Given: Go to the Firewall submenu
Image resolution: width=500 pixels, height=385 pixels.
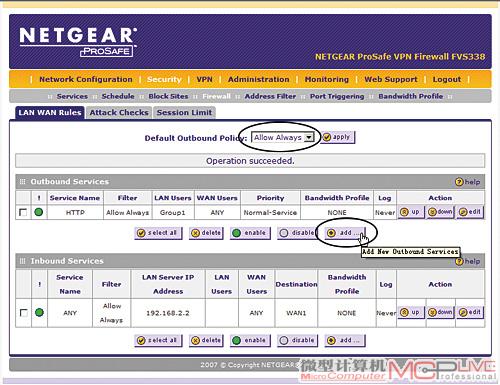Looking at the screenshot, I should click(217, 96).
